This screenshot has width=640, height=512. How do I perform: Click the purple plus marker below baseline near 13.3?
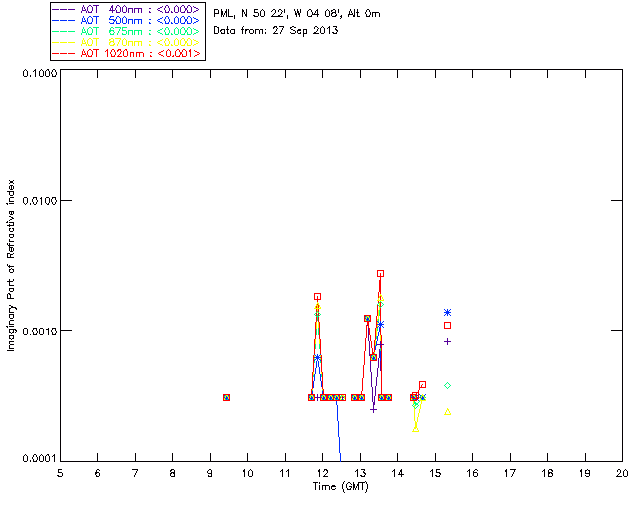(x=373, y=410)
